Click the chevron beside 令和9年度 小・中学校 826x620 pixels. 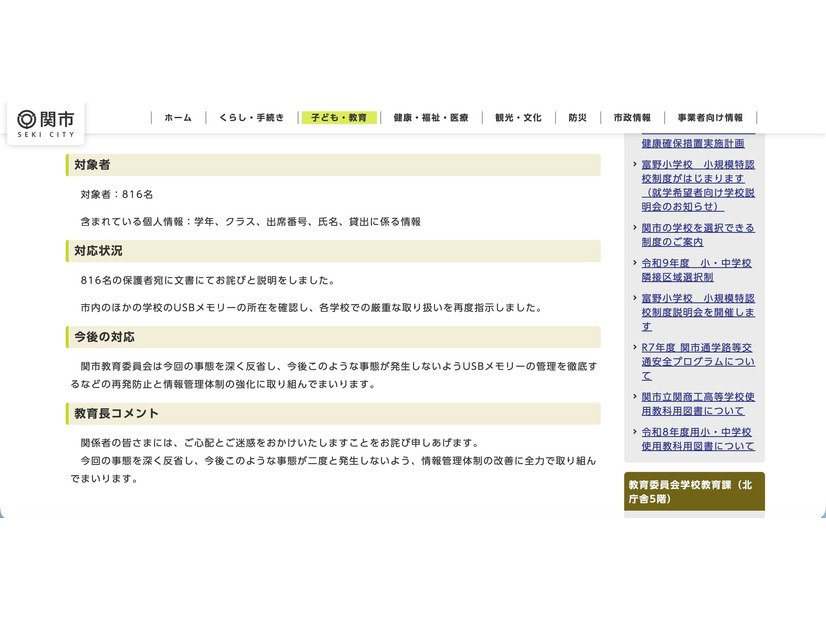coord(635,263)
